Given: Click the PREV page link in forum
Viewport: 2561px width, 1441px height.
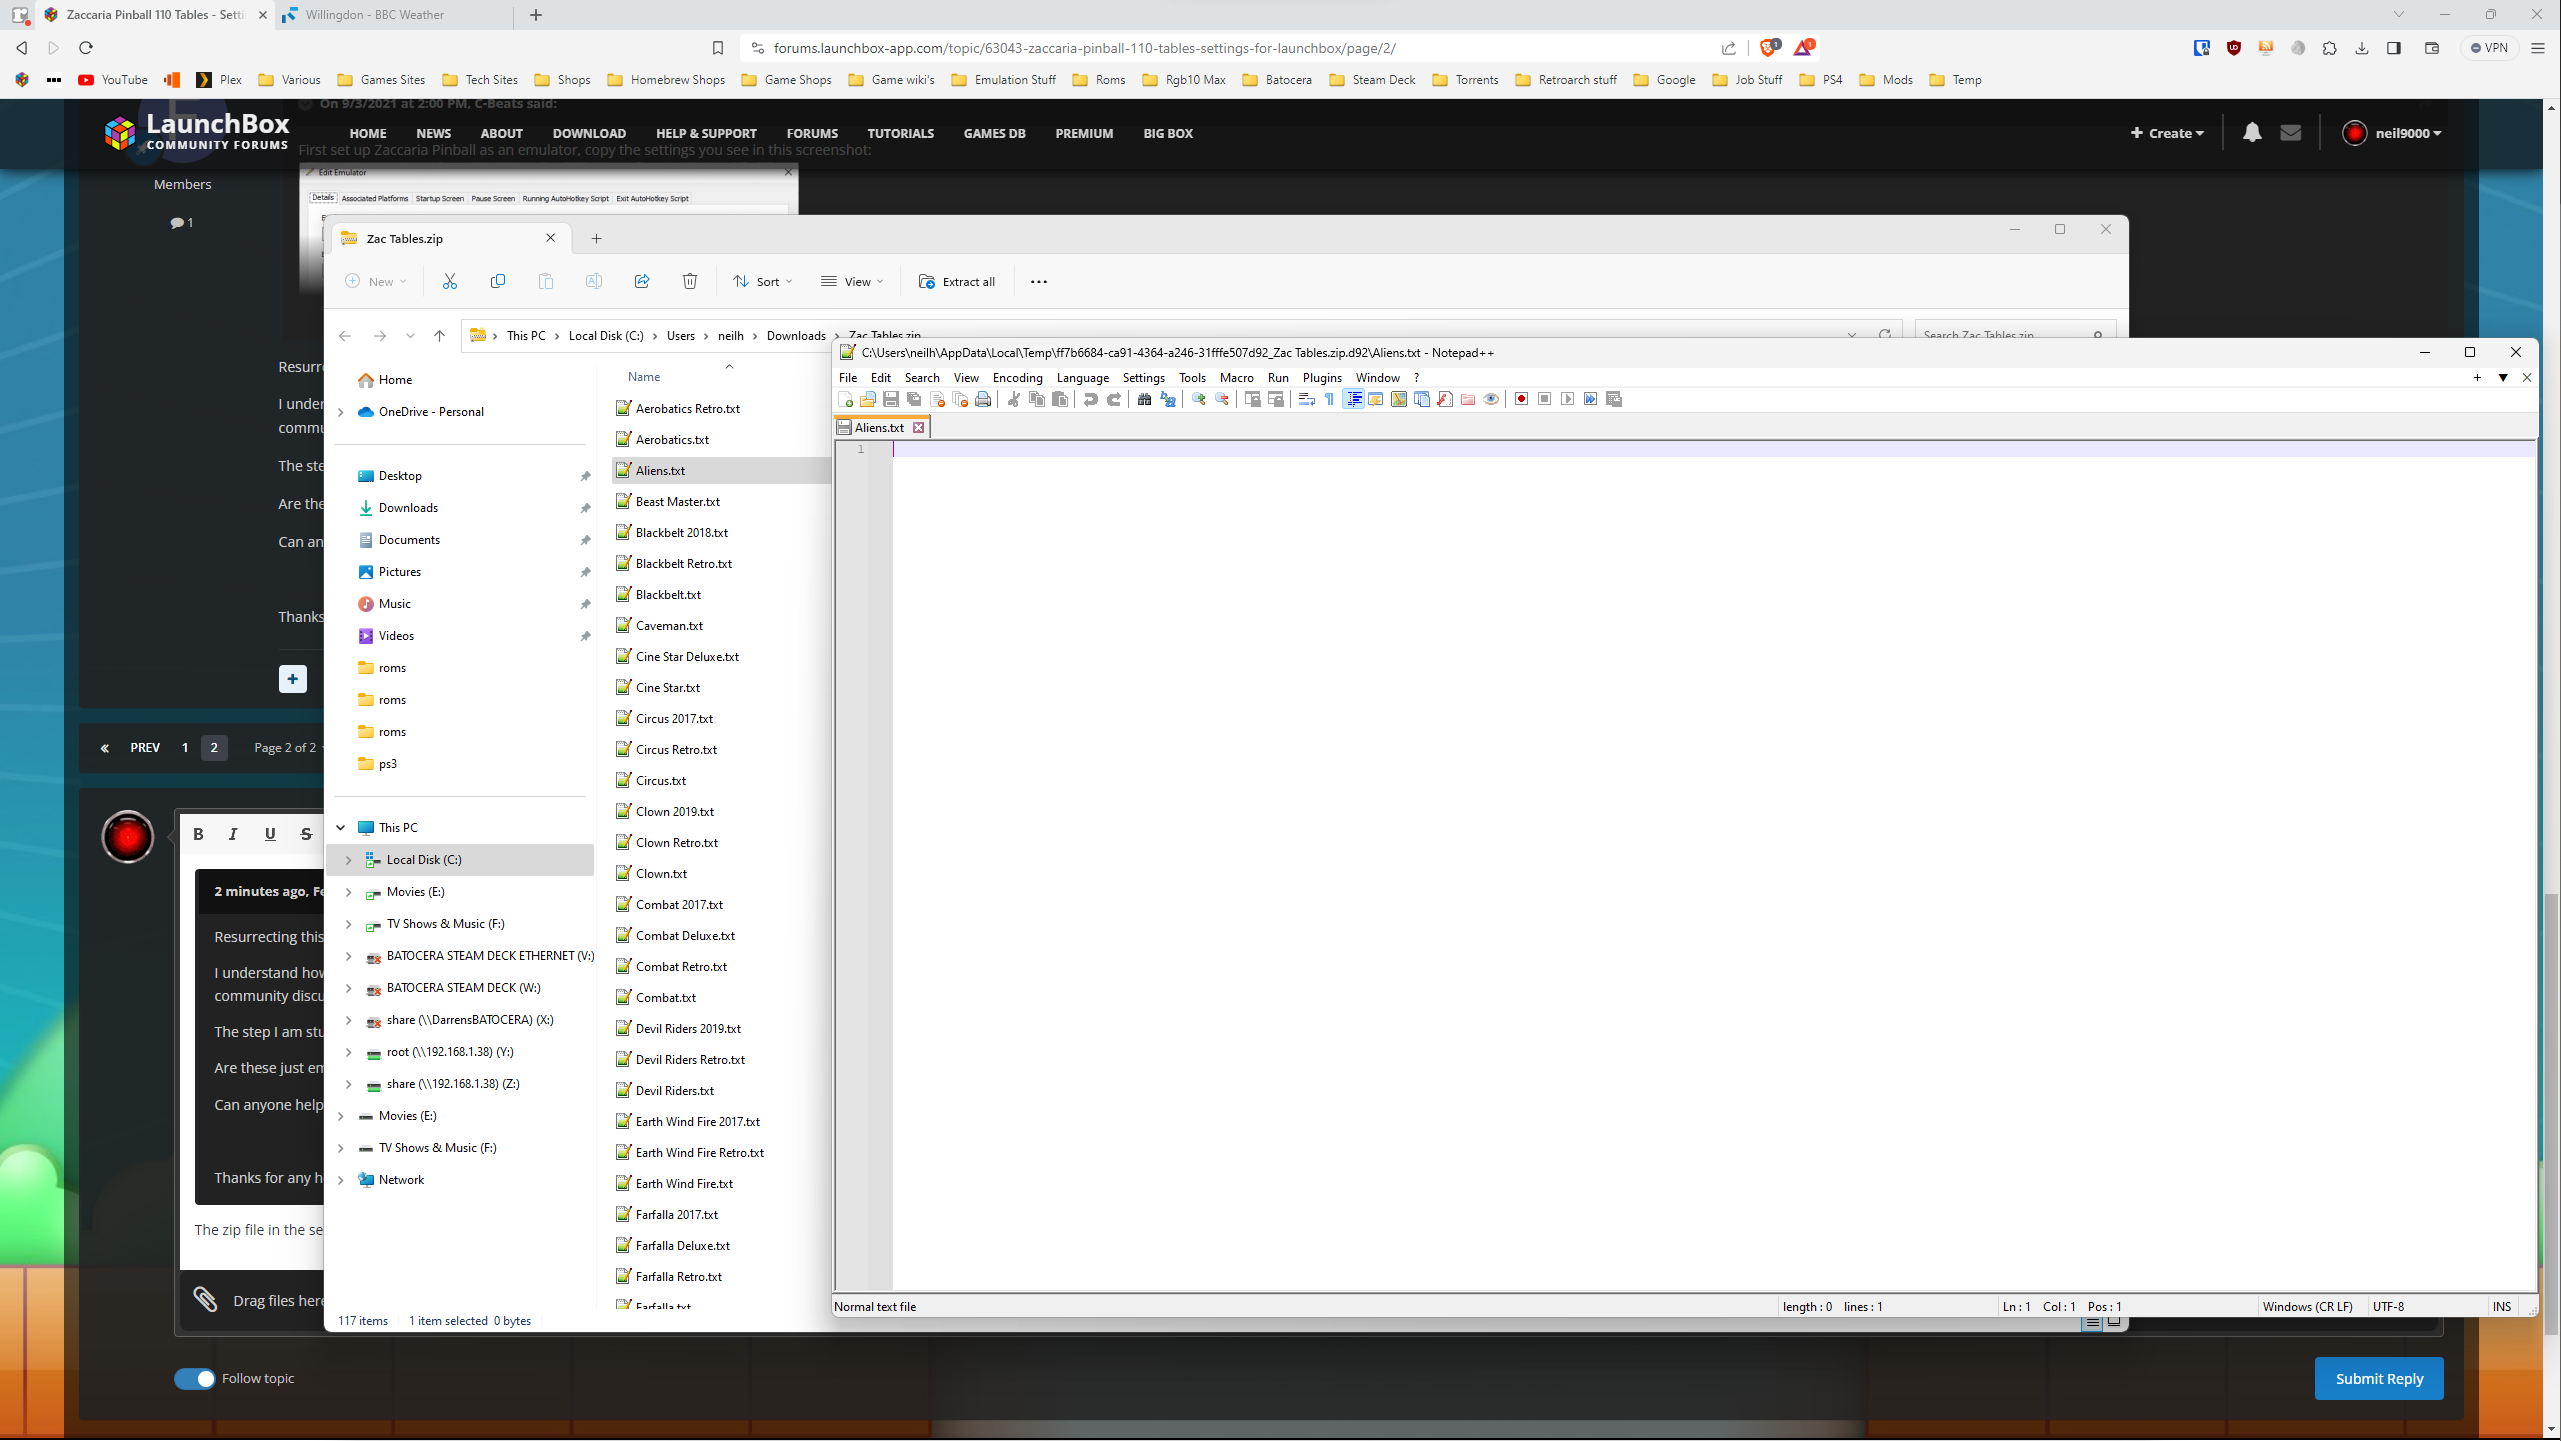Looking at the screenshot, I should 144,748.
